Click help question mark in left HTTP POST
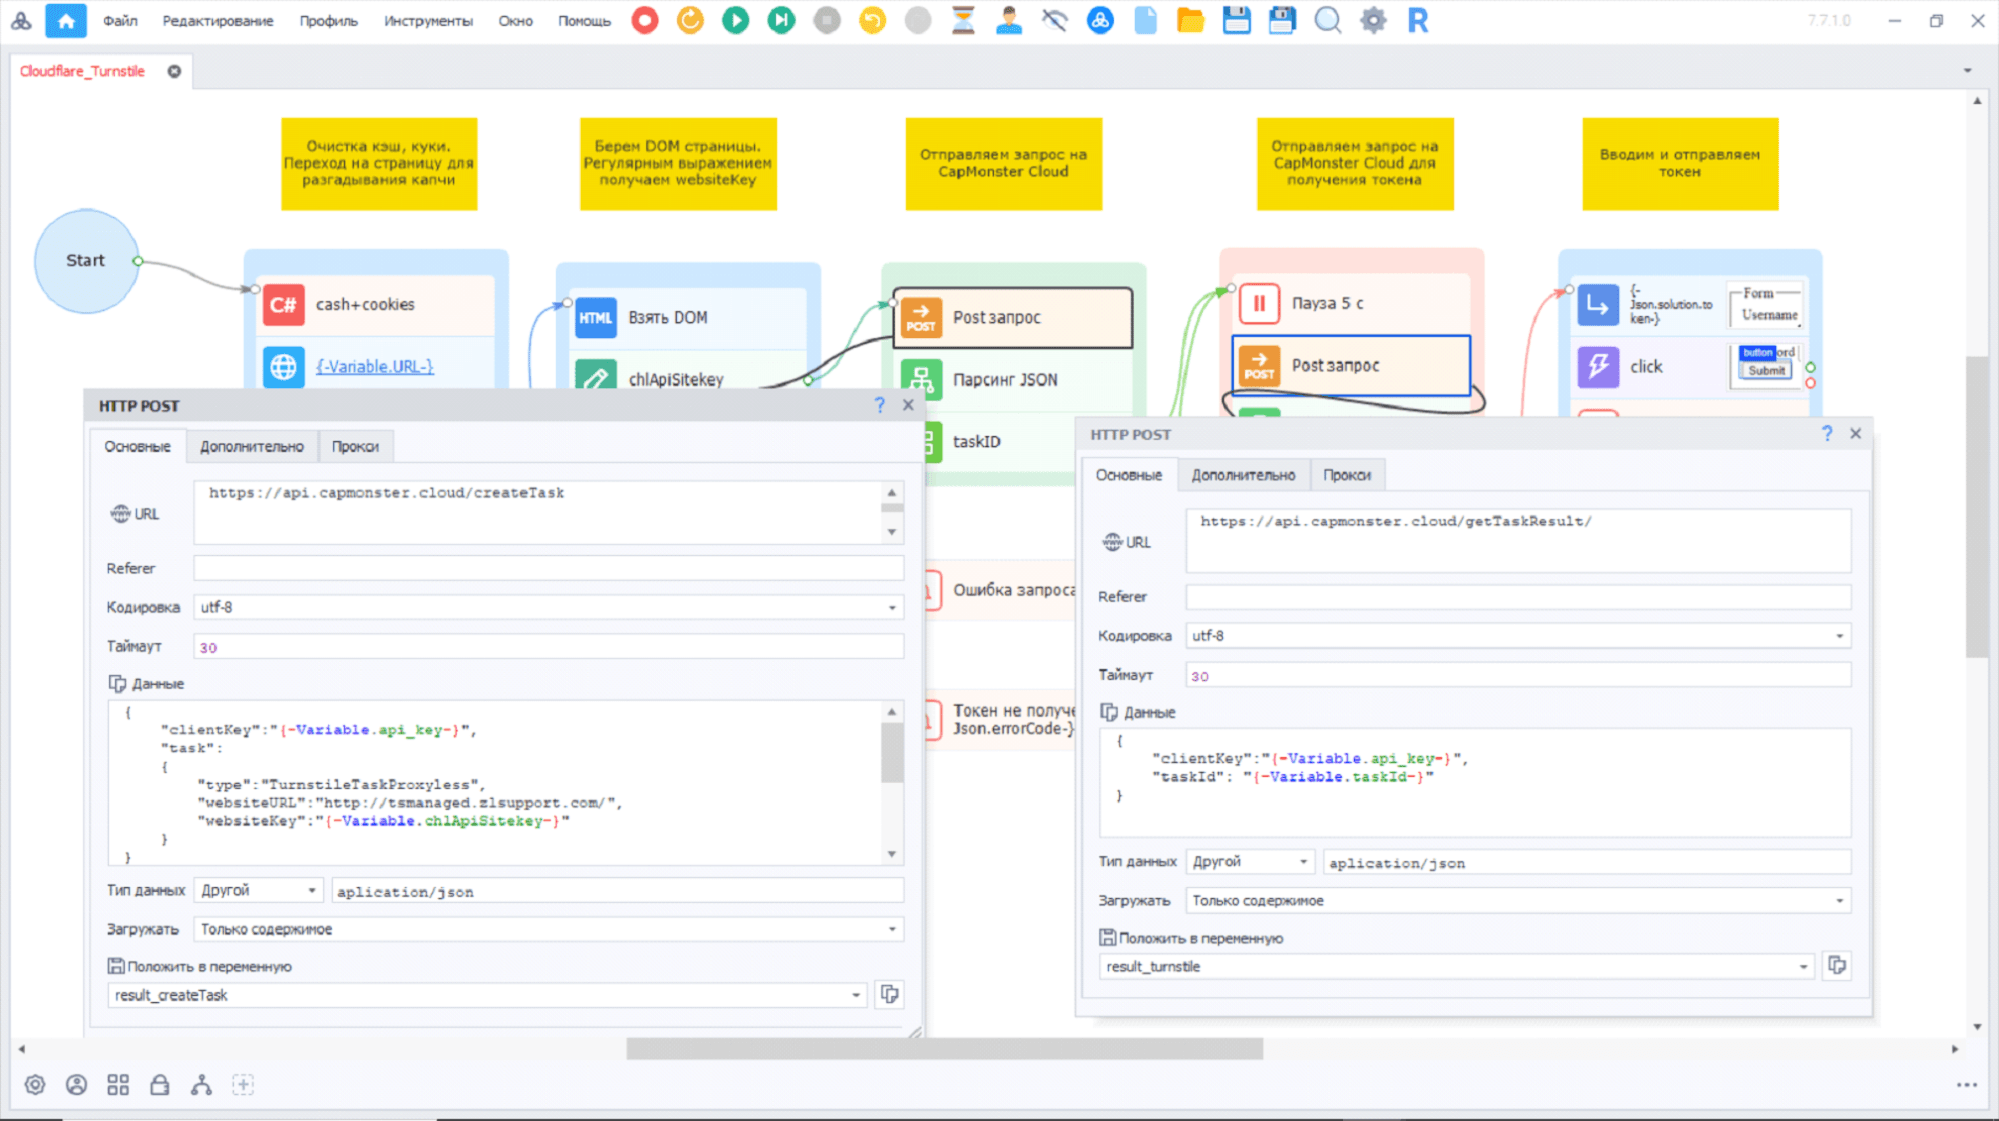The width and height of the screenshot is (1999, 1121). click(x=880, y=405)
